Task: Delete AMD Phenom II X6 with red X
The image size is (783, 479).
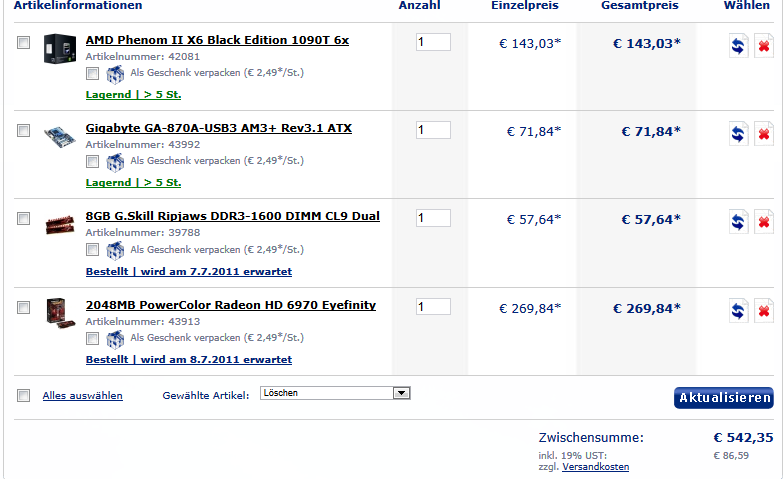Action: coord(764,46)
